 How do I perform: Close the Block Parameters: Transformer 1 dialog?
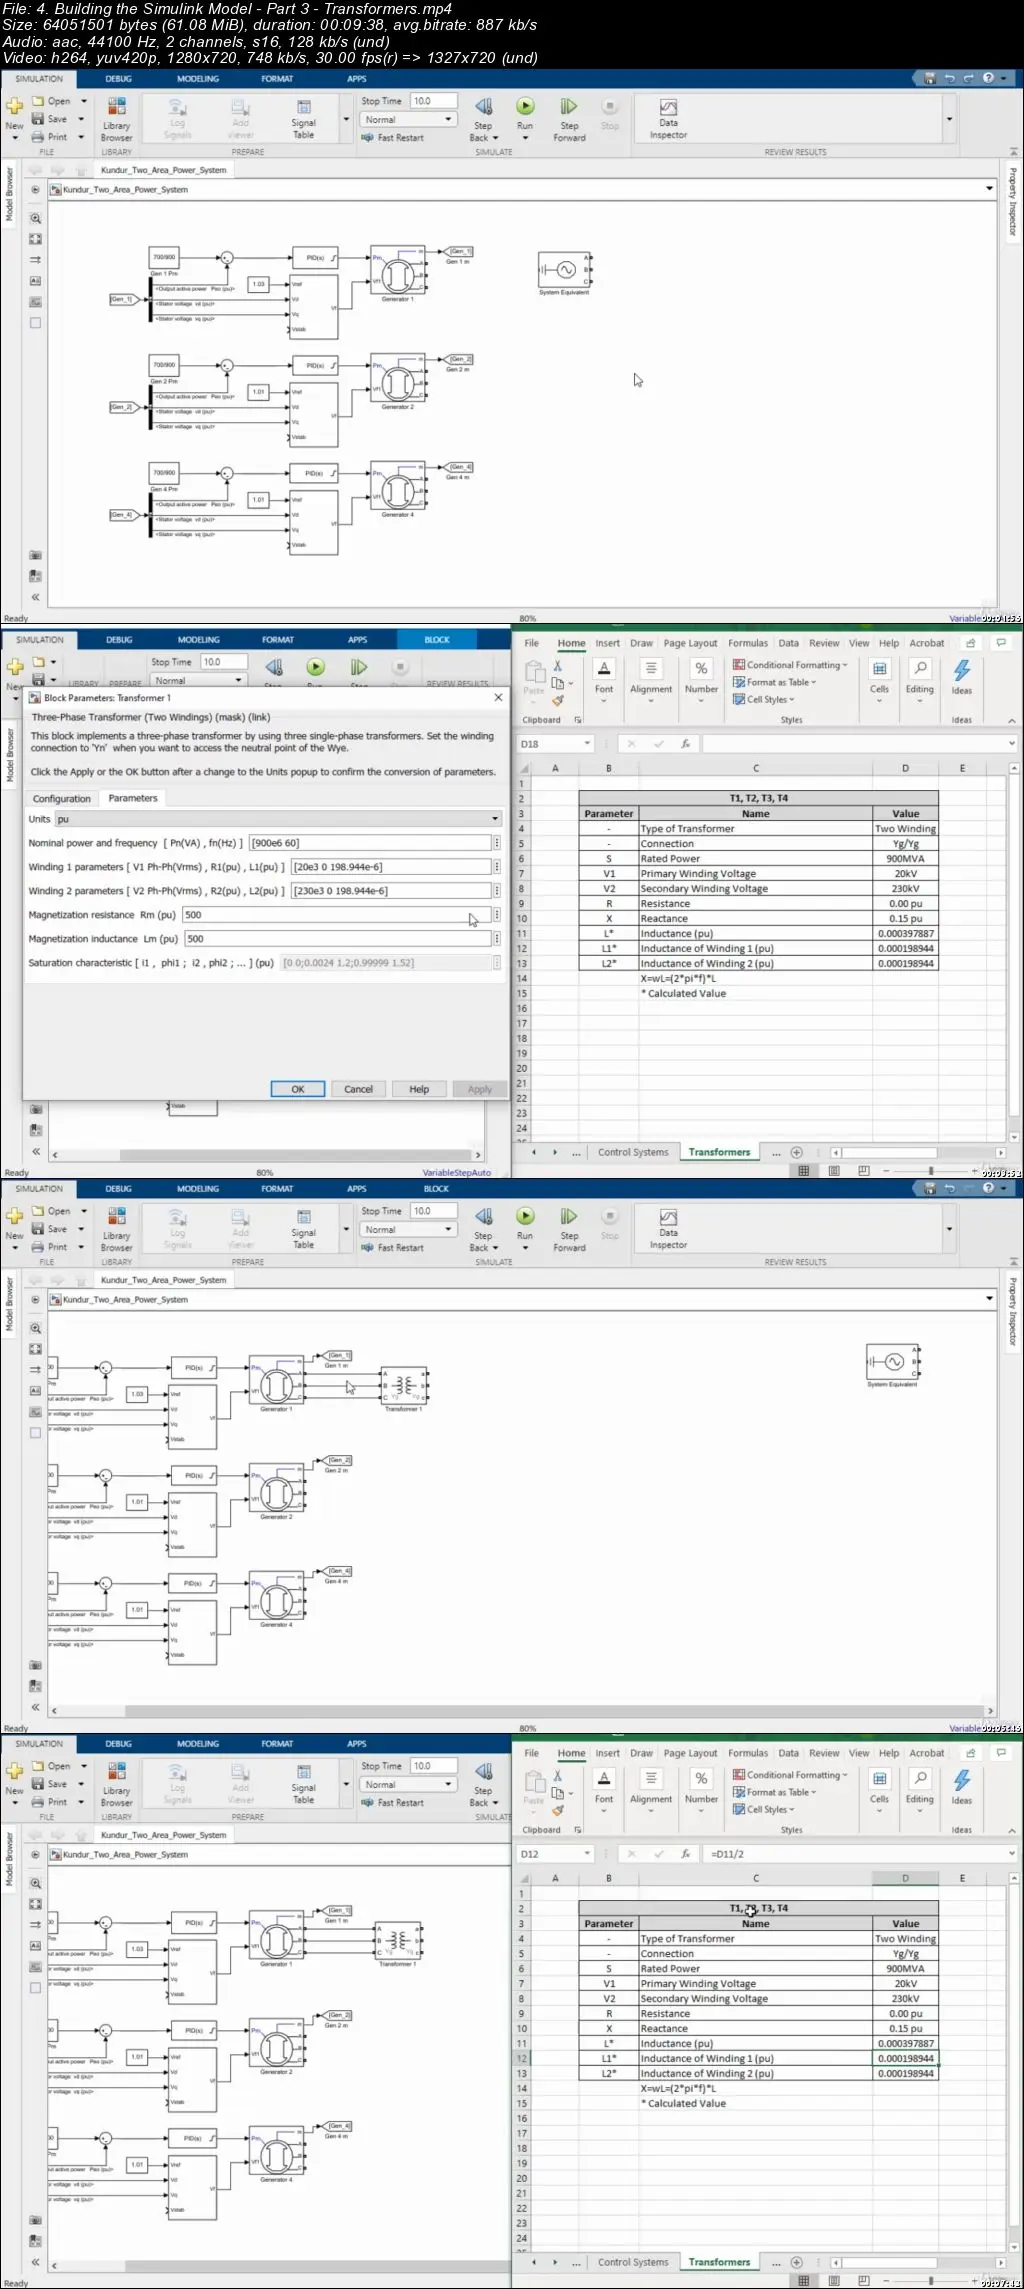pyautogui.click(x=498, y=697)
